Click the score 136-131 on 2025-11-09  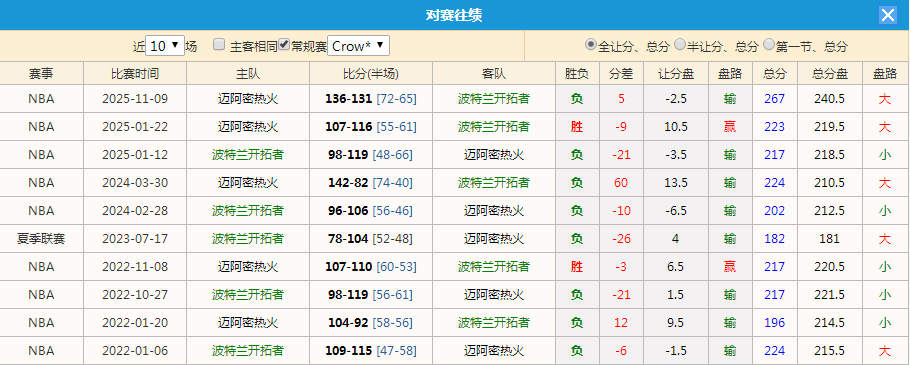[348, 99]
